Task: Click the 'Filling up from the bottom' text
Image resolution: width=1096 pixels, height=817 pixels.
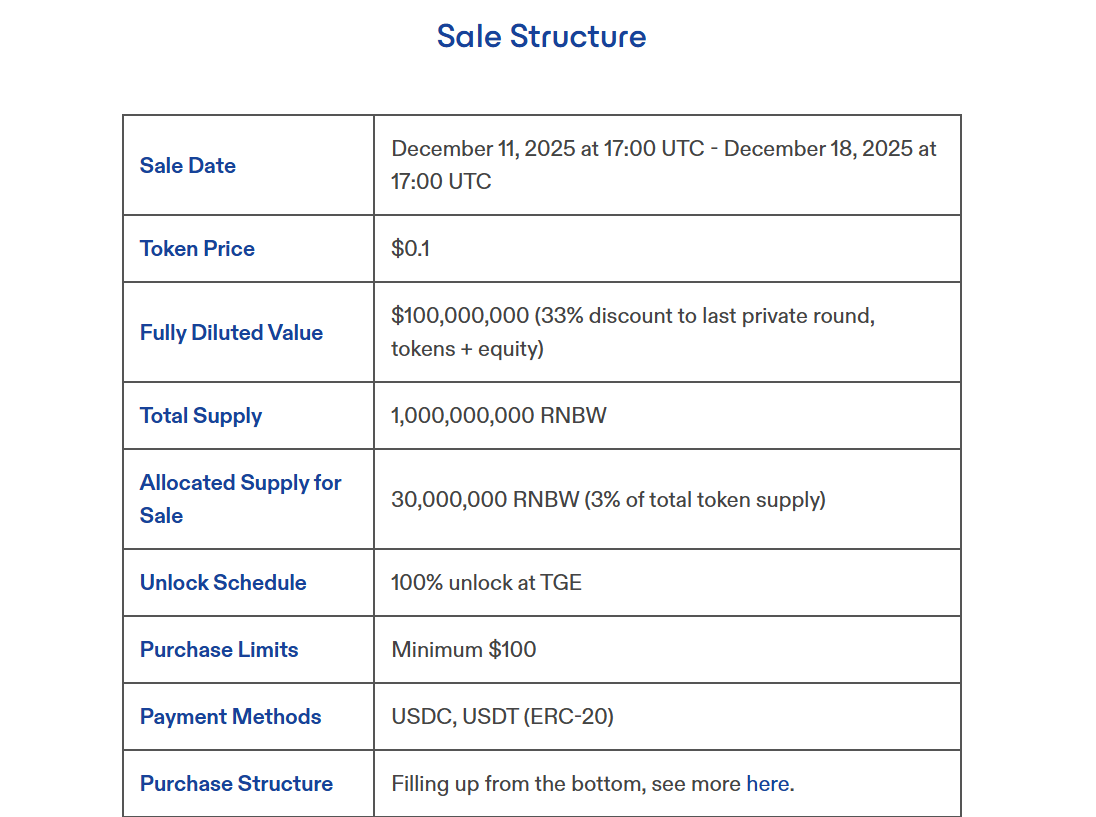Action: [x=515, y=784]
